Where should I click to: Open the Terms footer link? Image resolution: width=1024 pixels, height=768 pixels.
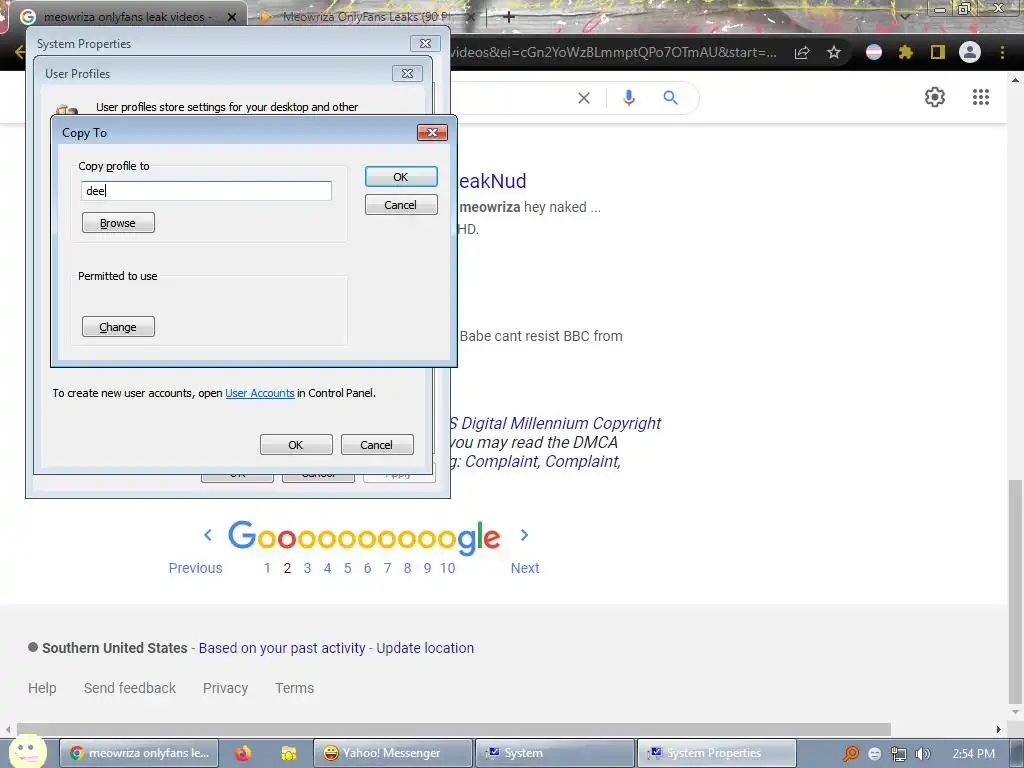click(295, 688)
